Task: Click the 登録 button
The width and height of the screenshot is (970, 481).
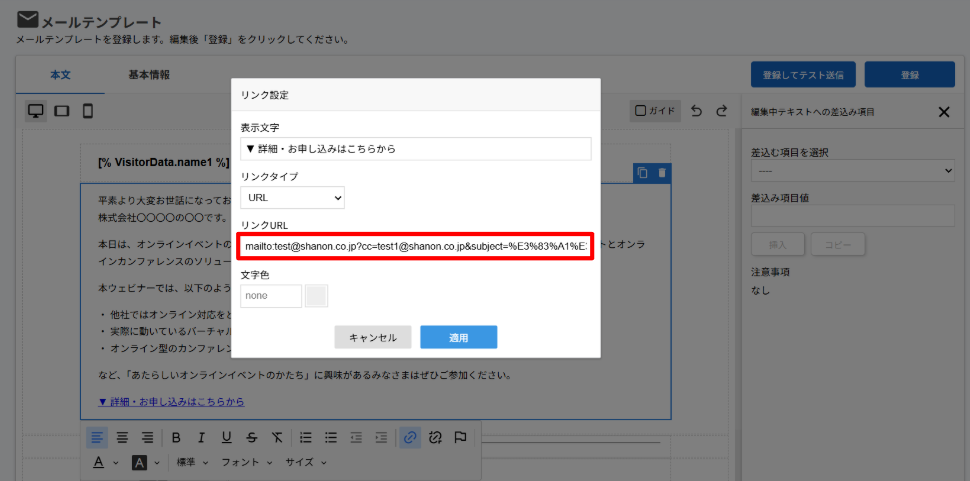Action: (910, 75)
